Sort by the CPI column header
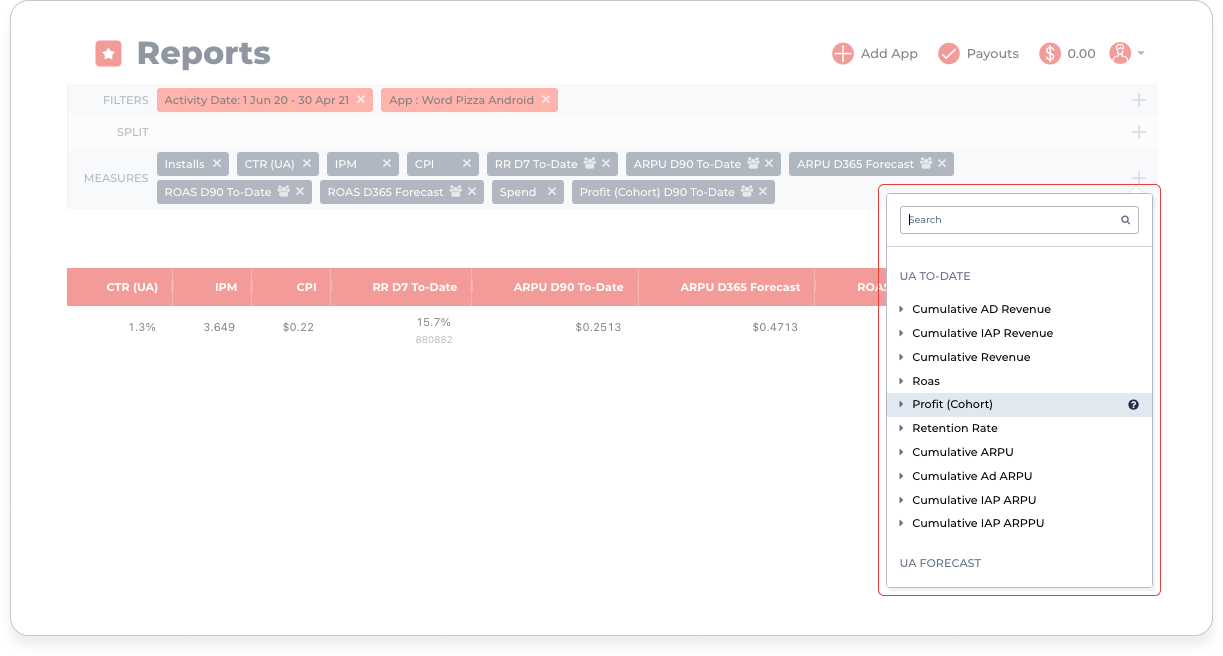1223x656 pixels. point(306,287)
